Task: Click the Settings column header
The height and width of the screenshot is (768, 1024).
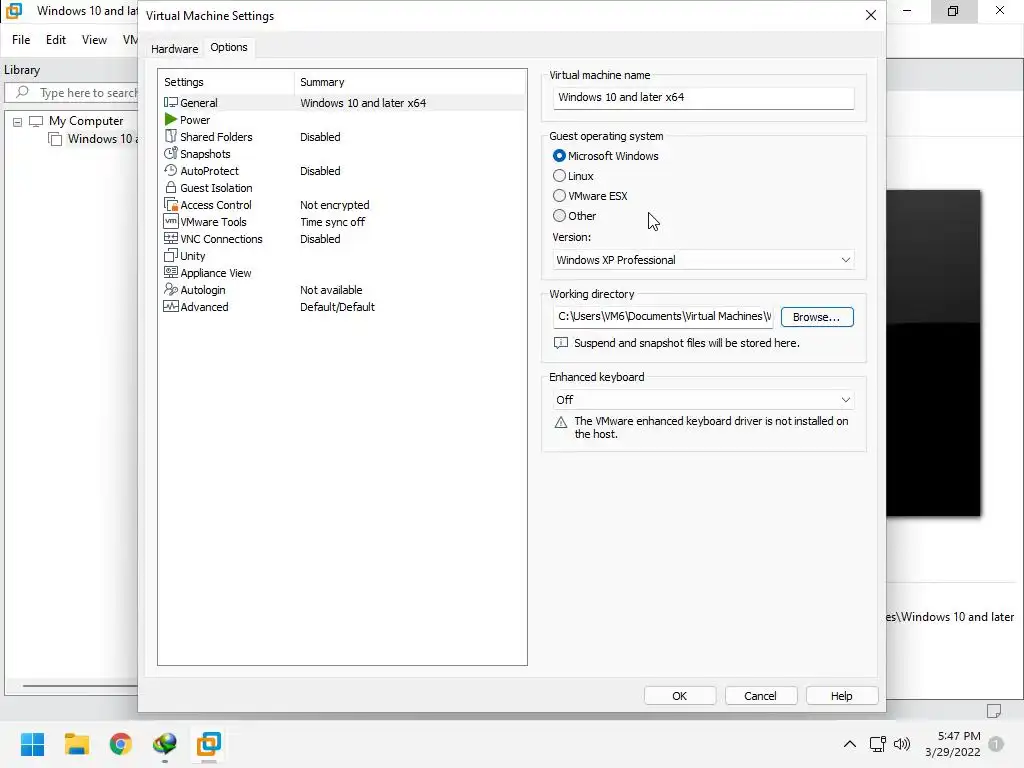Action: (x=226, y=82)
